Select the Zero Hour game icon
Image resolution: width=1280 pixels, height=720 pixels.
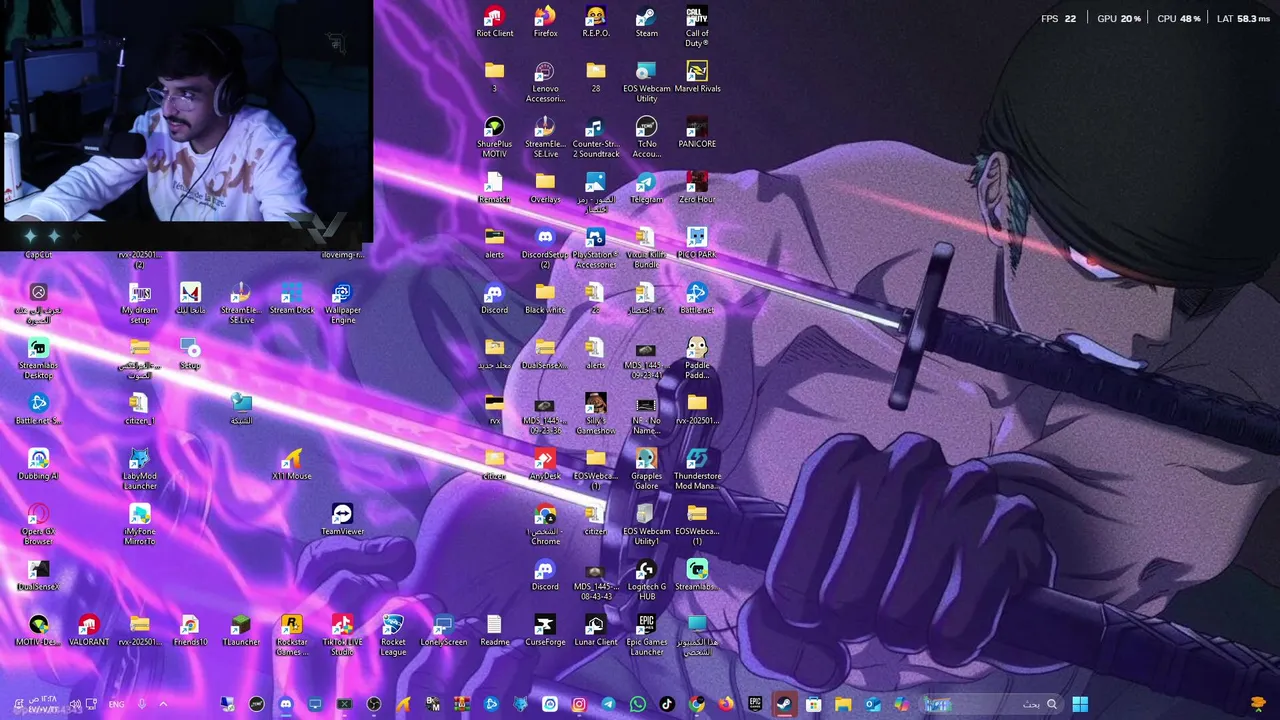(697, 188)
